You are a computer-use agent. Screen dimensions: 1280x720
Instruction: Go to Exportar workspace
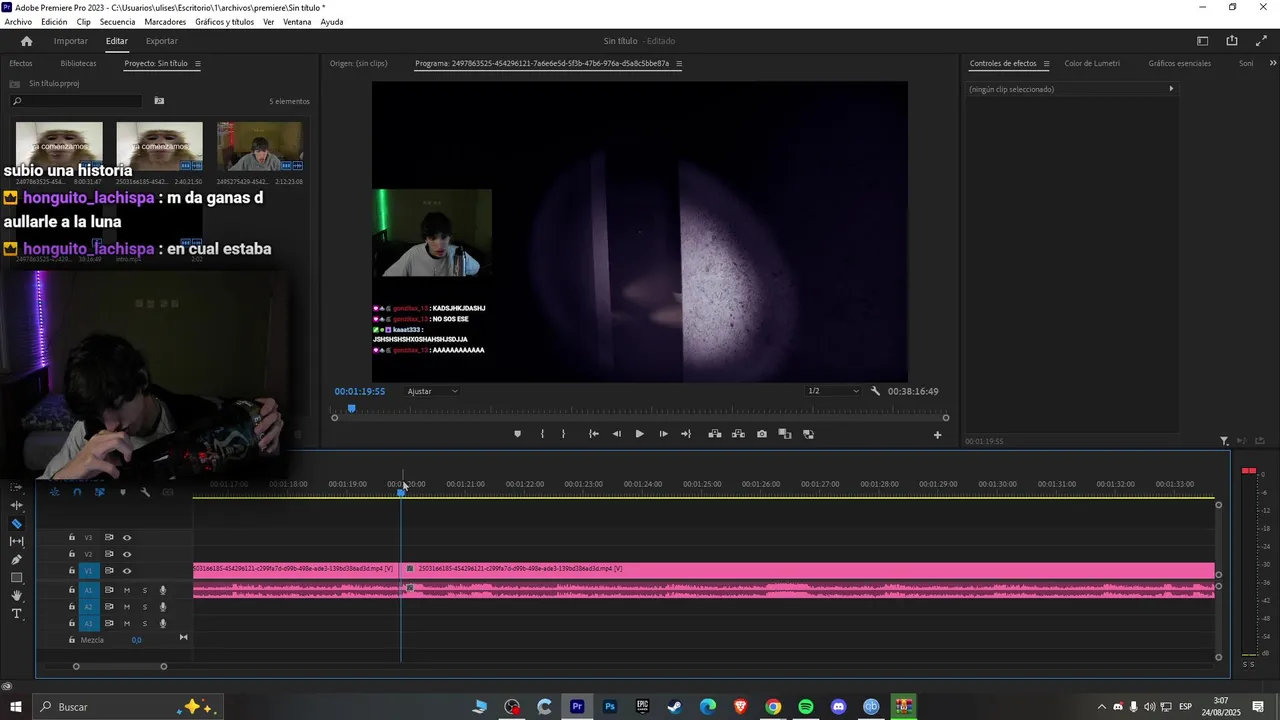pyautogui.click(x=161, y=41)
